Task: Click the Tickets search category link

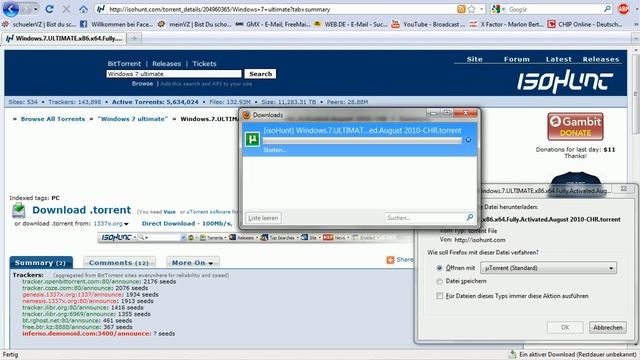Action: (x=204, y=64)
